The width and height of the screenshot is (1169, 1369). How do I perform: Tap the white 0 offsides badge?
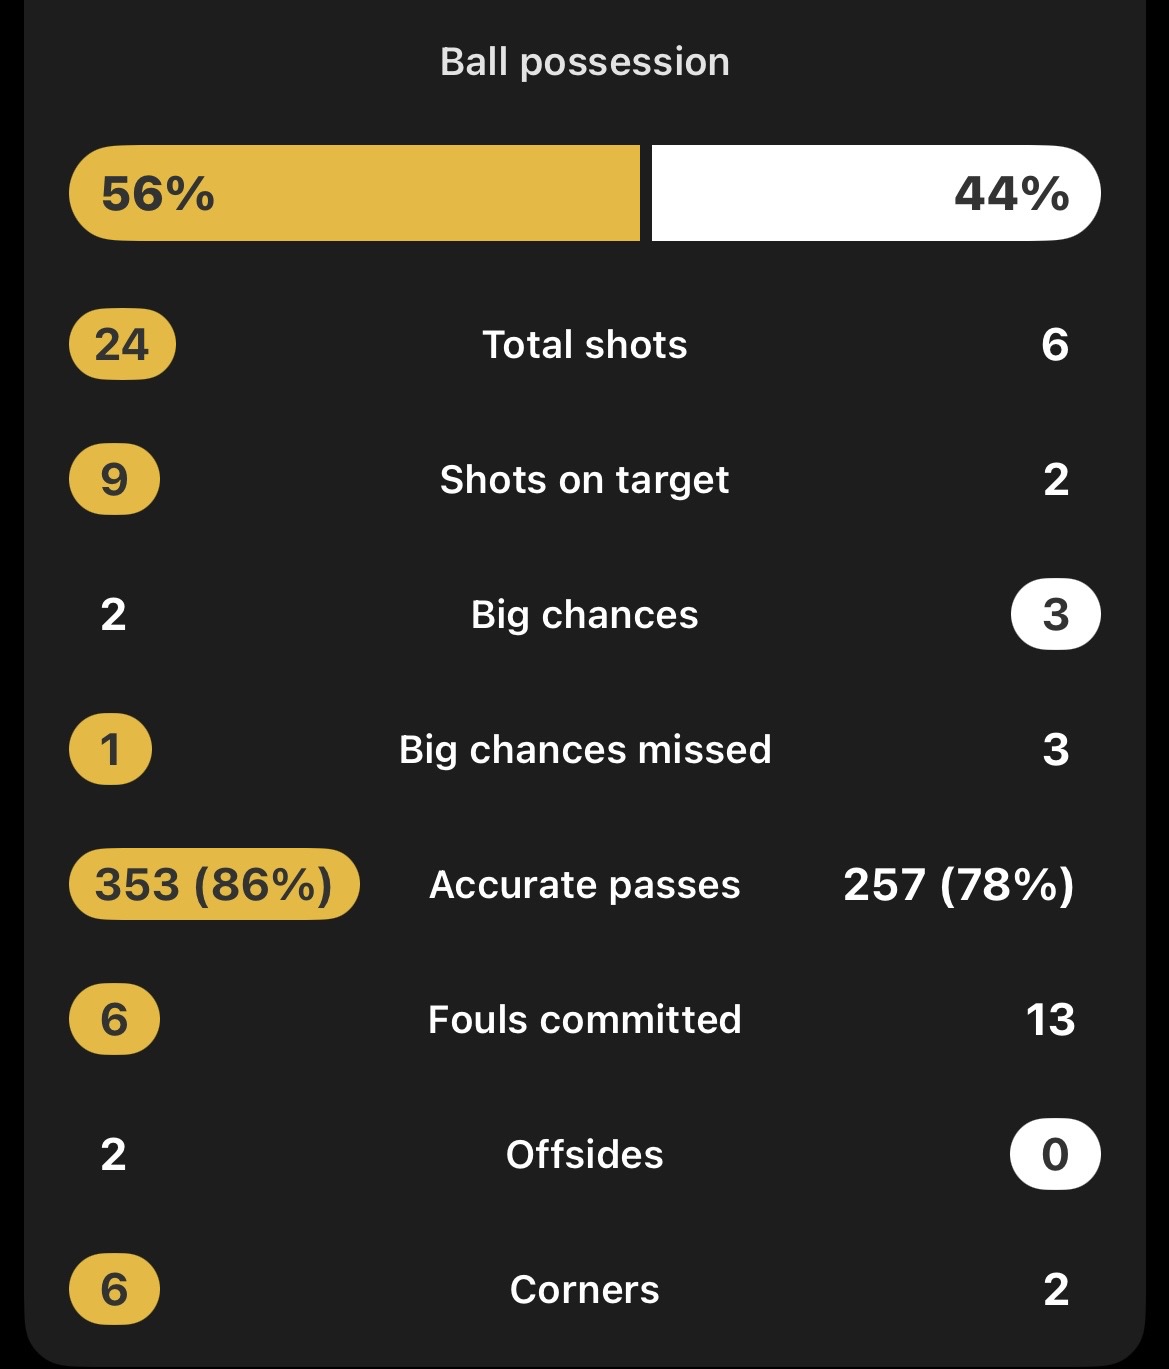pos(1055,1154)
